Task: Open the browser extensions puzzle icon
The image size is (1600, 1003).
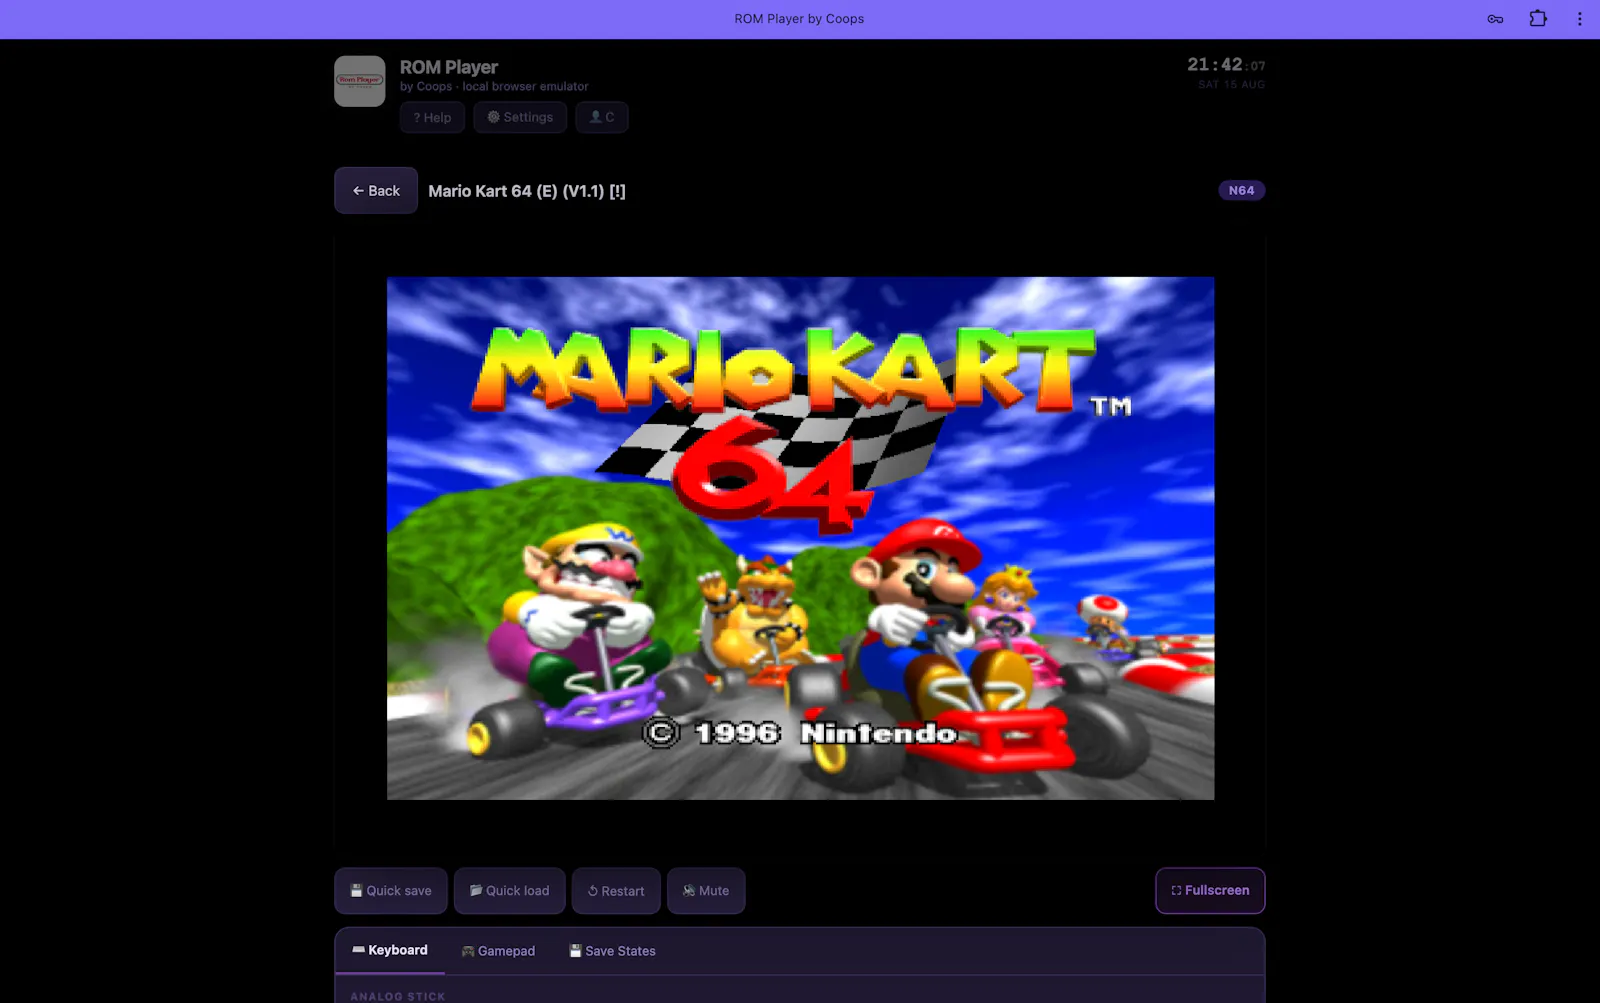Action: [1538, 19]
